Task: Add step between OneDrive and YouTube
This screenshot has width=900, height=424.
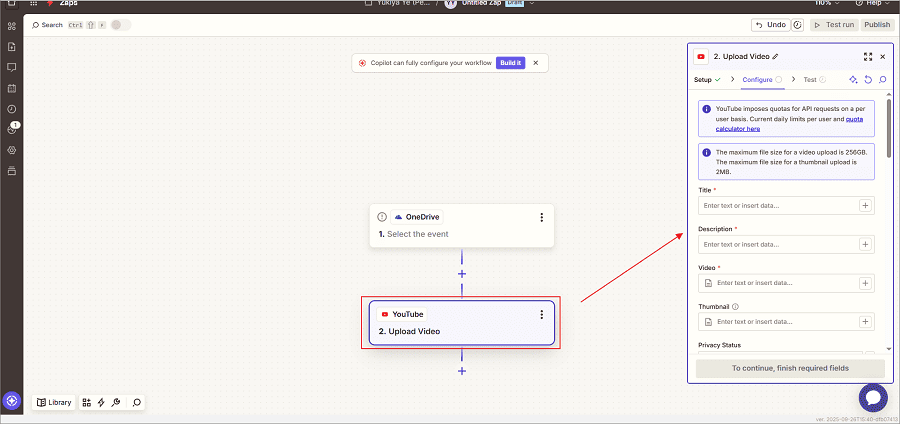Action: pyautogui.click(x=461, y=274)
